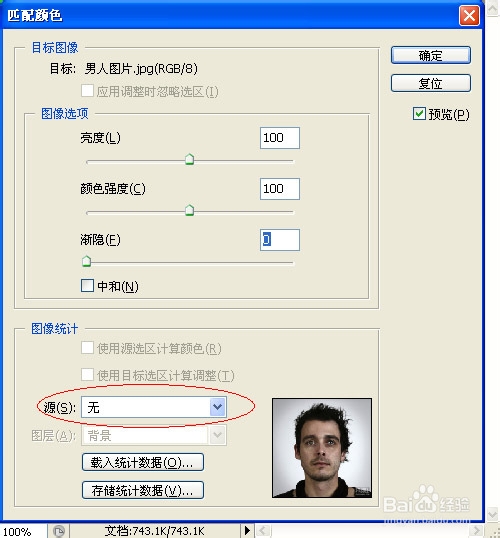The width and height of the screenshot is (500, 538).
Task: Click the vertical scrollbar up arrow
Action: (x=492, y=8)
